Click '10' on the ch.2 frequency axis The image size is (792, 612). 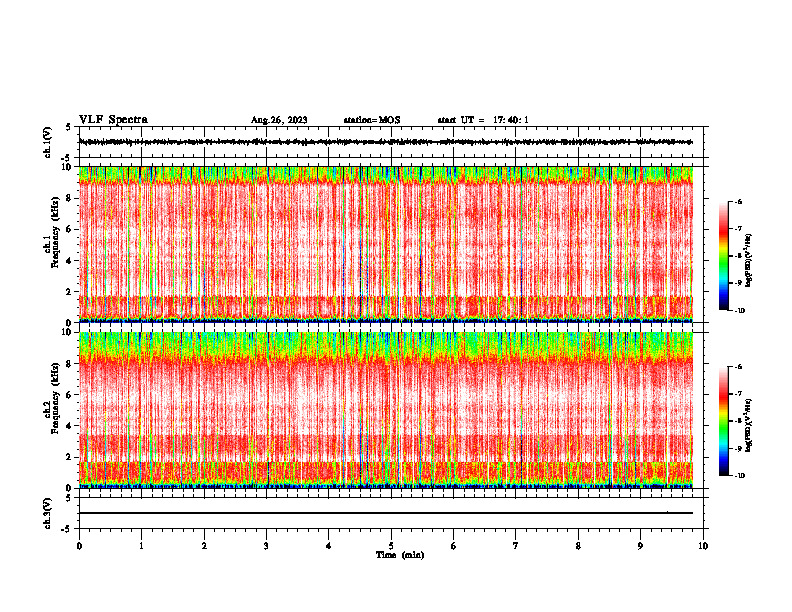point(66,332)
